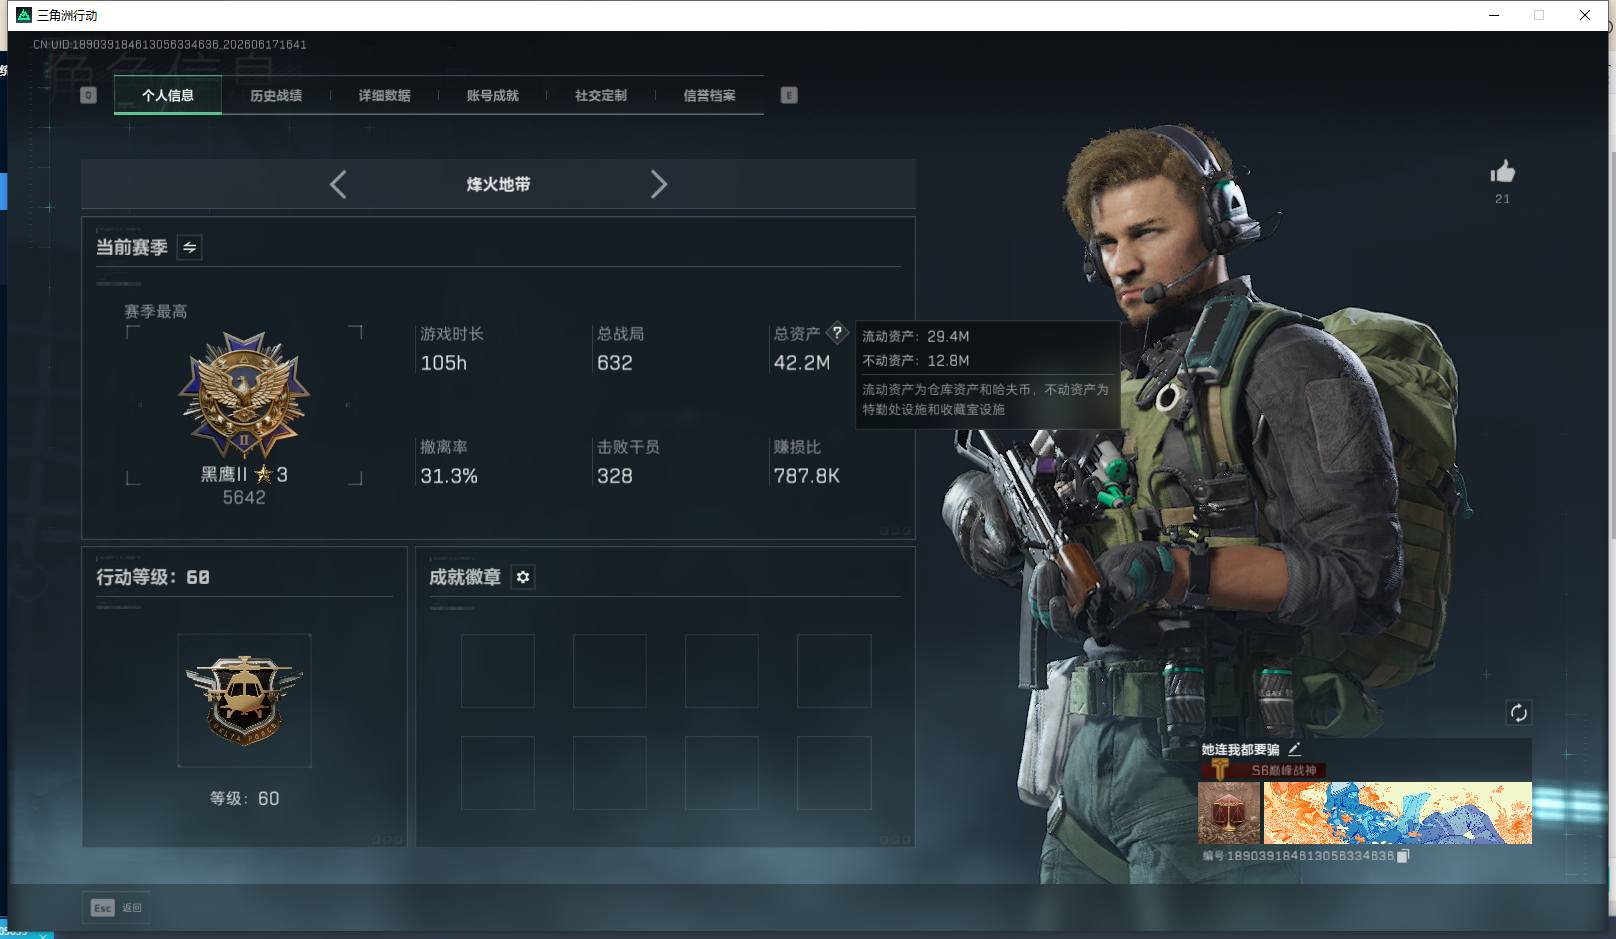This screenshot has height=939, width=1616.
Task: View the 信誉档案 tab
Action: pos(709,95)
